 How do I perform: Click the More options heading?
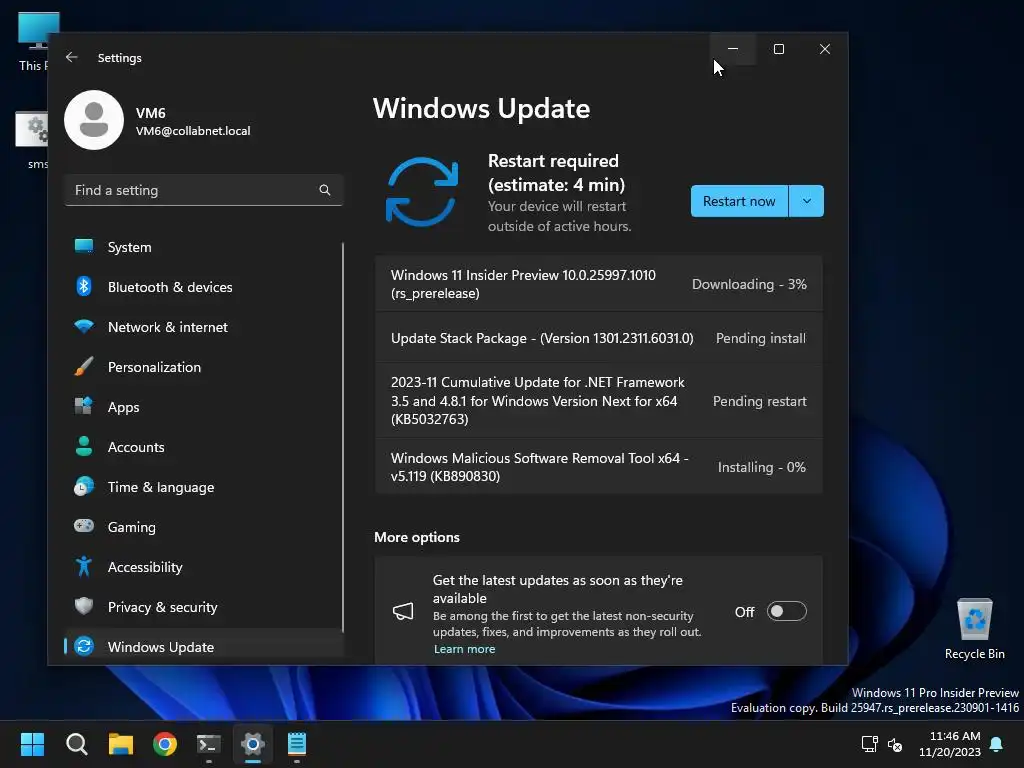pyautogui.click(x=417, y=537)
